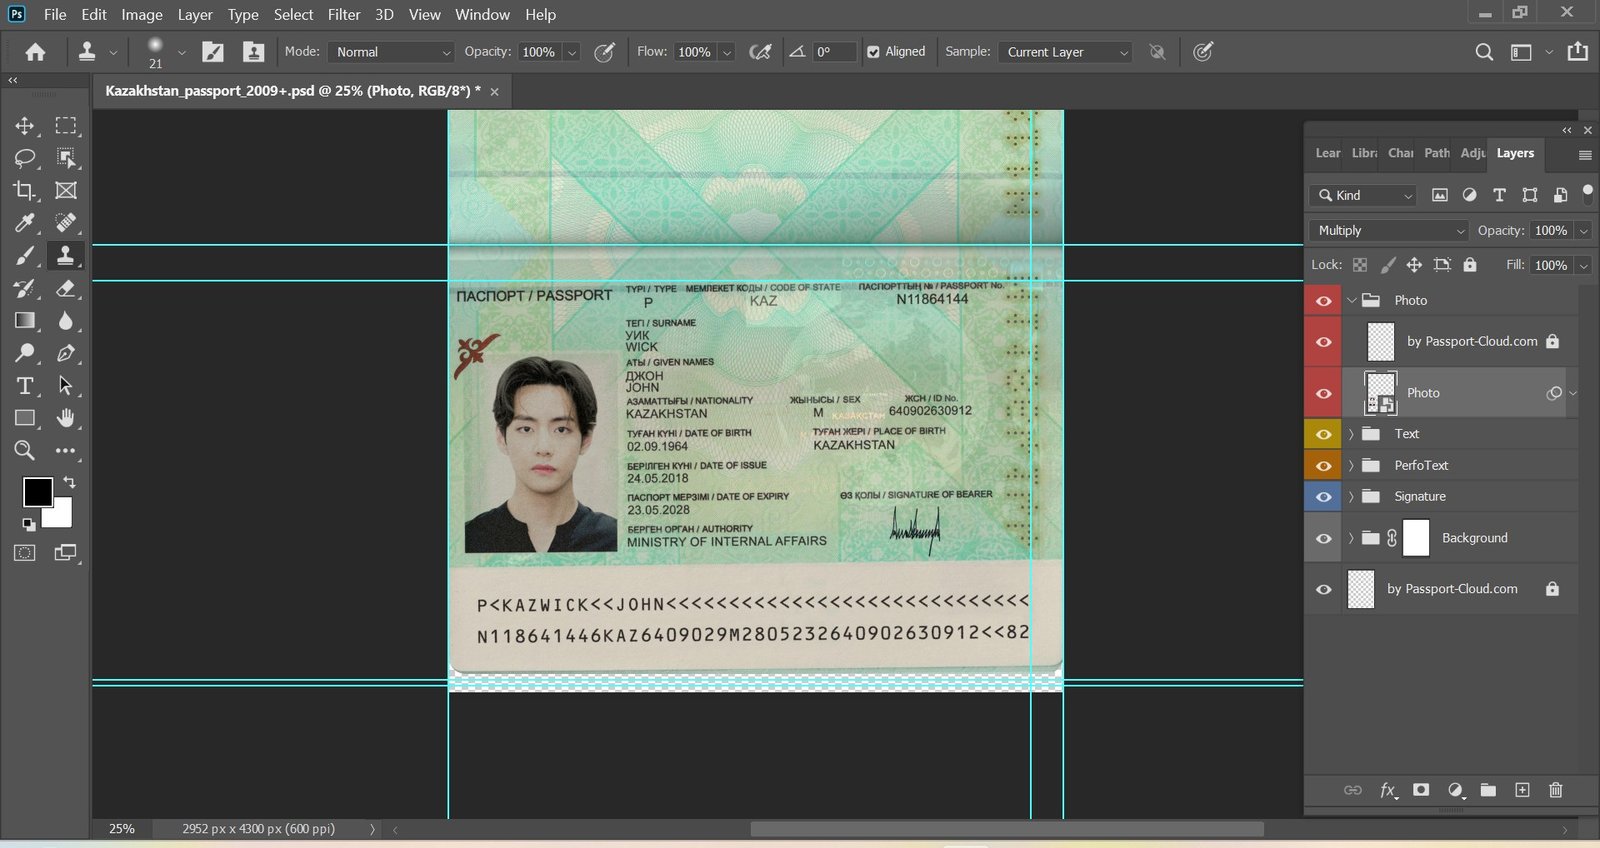Select the Hand tool
Screen dimensions: 1600x848
click(66, 418)
